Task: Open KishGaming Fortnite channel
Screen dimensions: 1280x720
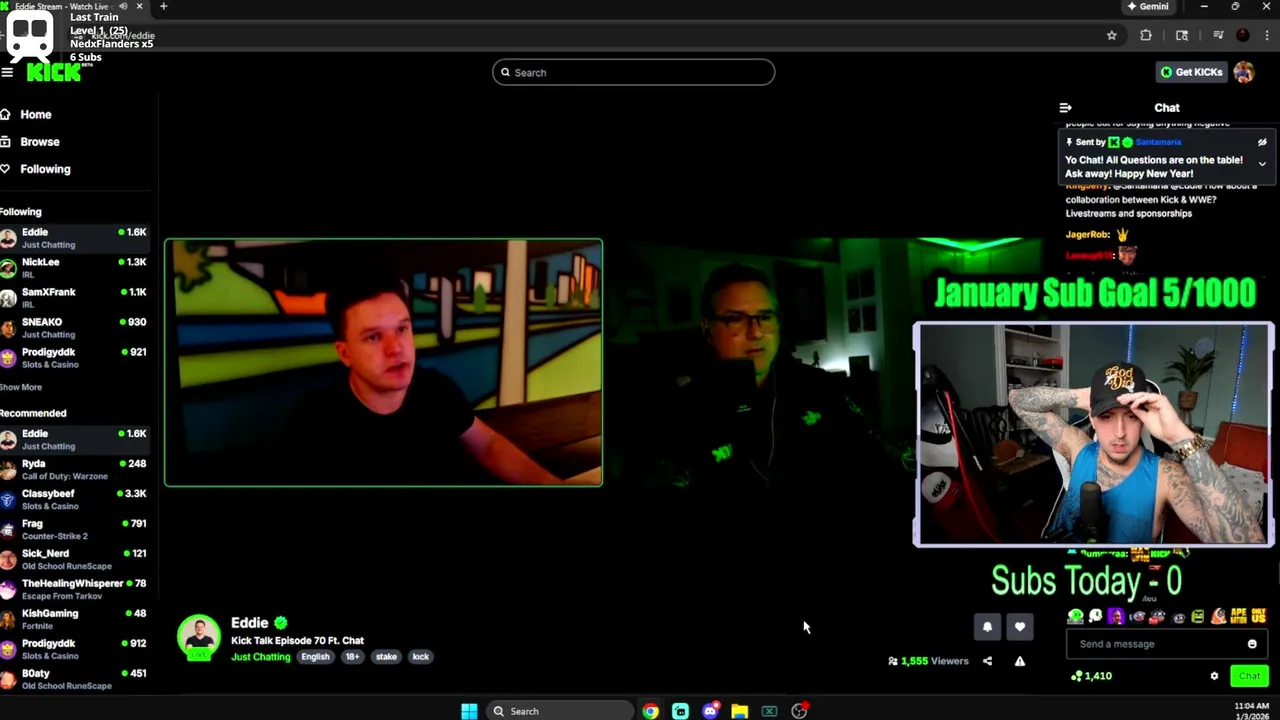Action: point(75,619)
